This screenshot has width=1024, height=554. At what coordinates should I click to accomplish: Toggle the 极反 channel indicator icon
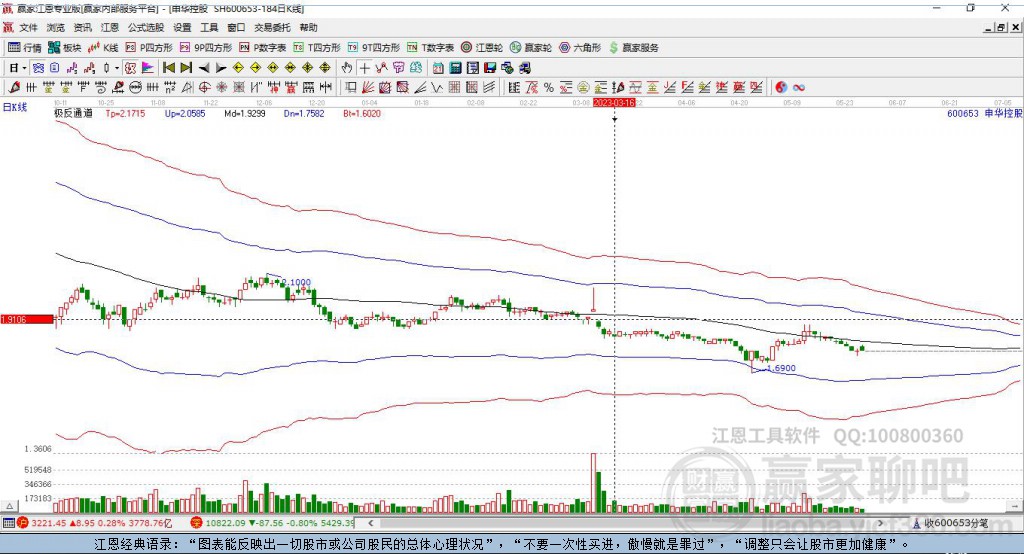(129, 68)
